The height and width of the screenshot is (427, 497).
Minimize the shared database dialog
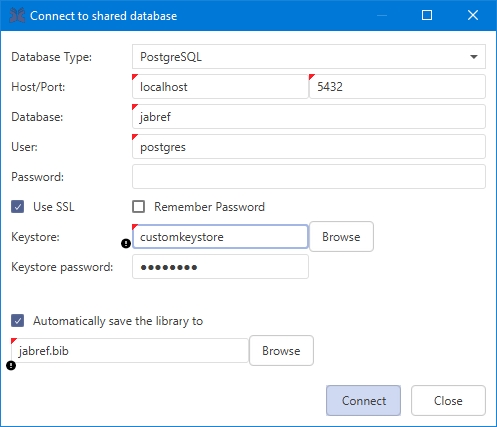(382, 15)
